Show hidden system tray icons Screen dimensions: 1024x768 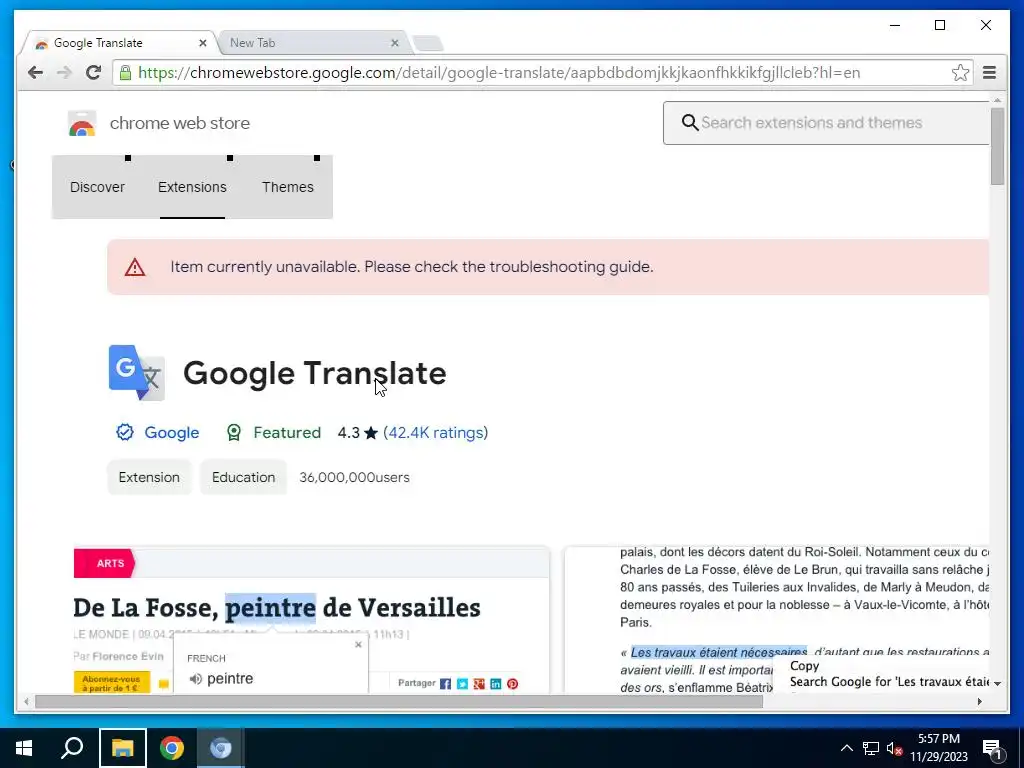click(846, 748)
